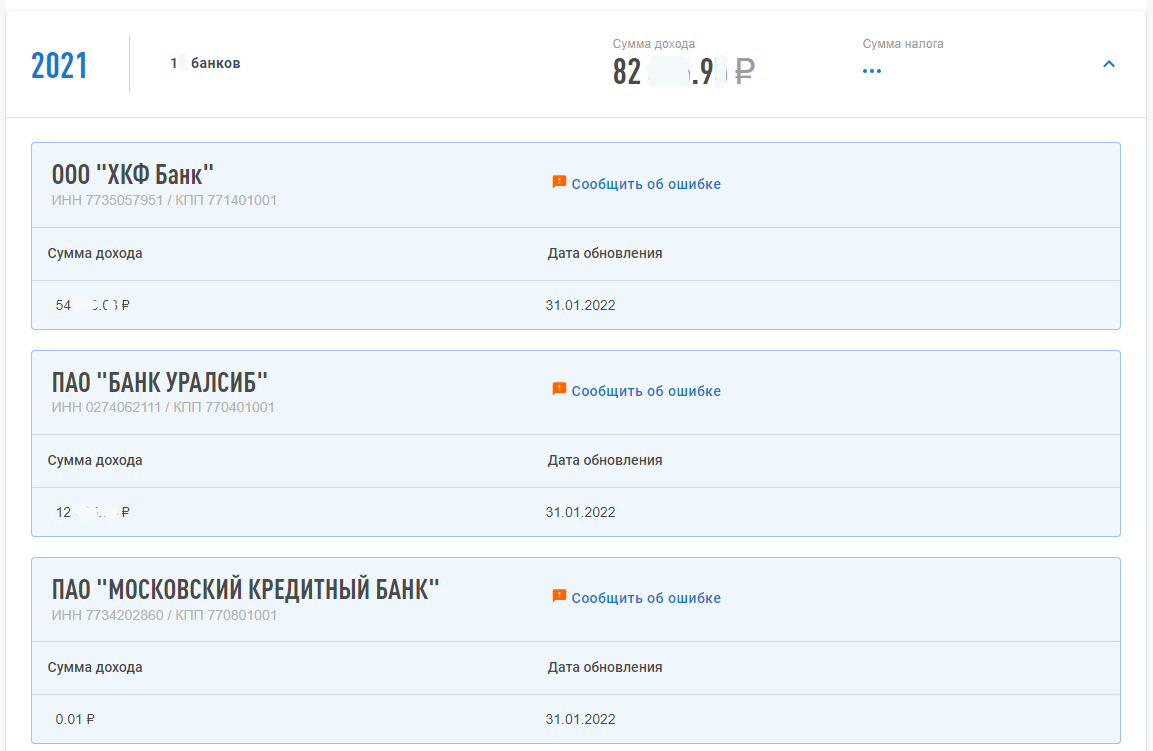Click the orange warning icon for МОСКОВСКИЙ КРЕДИТНЫЙ БАНК
This screenshot has width=1153, height=751.
pyautogui.click(x=559, y=596)
